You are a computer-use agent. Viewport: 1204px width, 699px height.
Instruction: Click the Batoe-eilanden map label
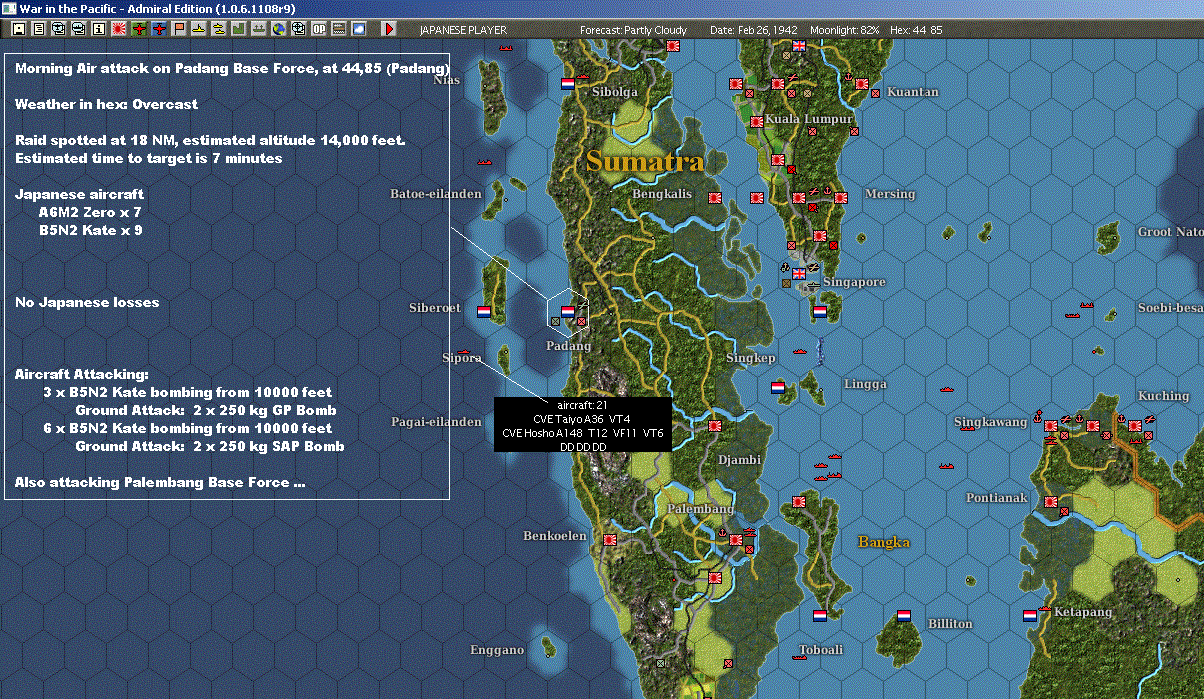[x=436, y=194]
